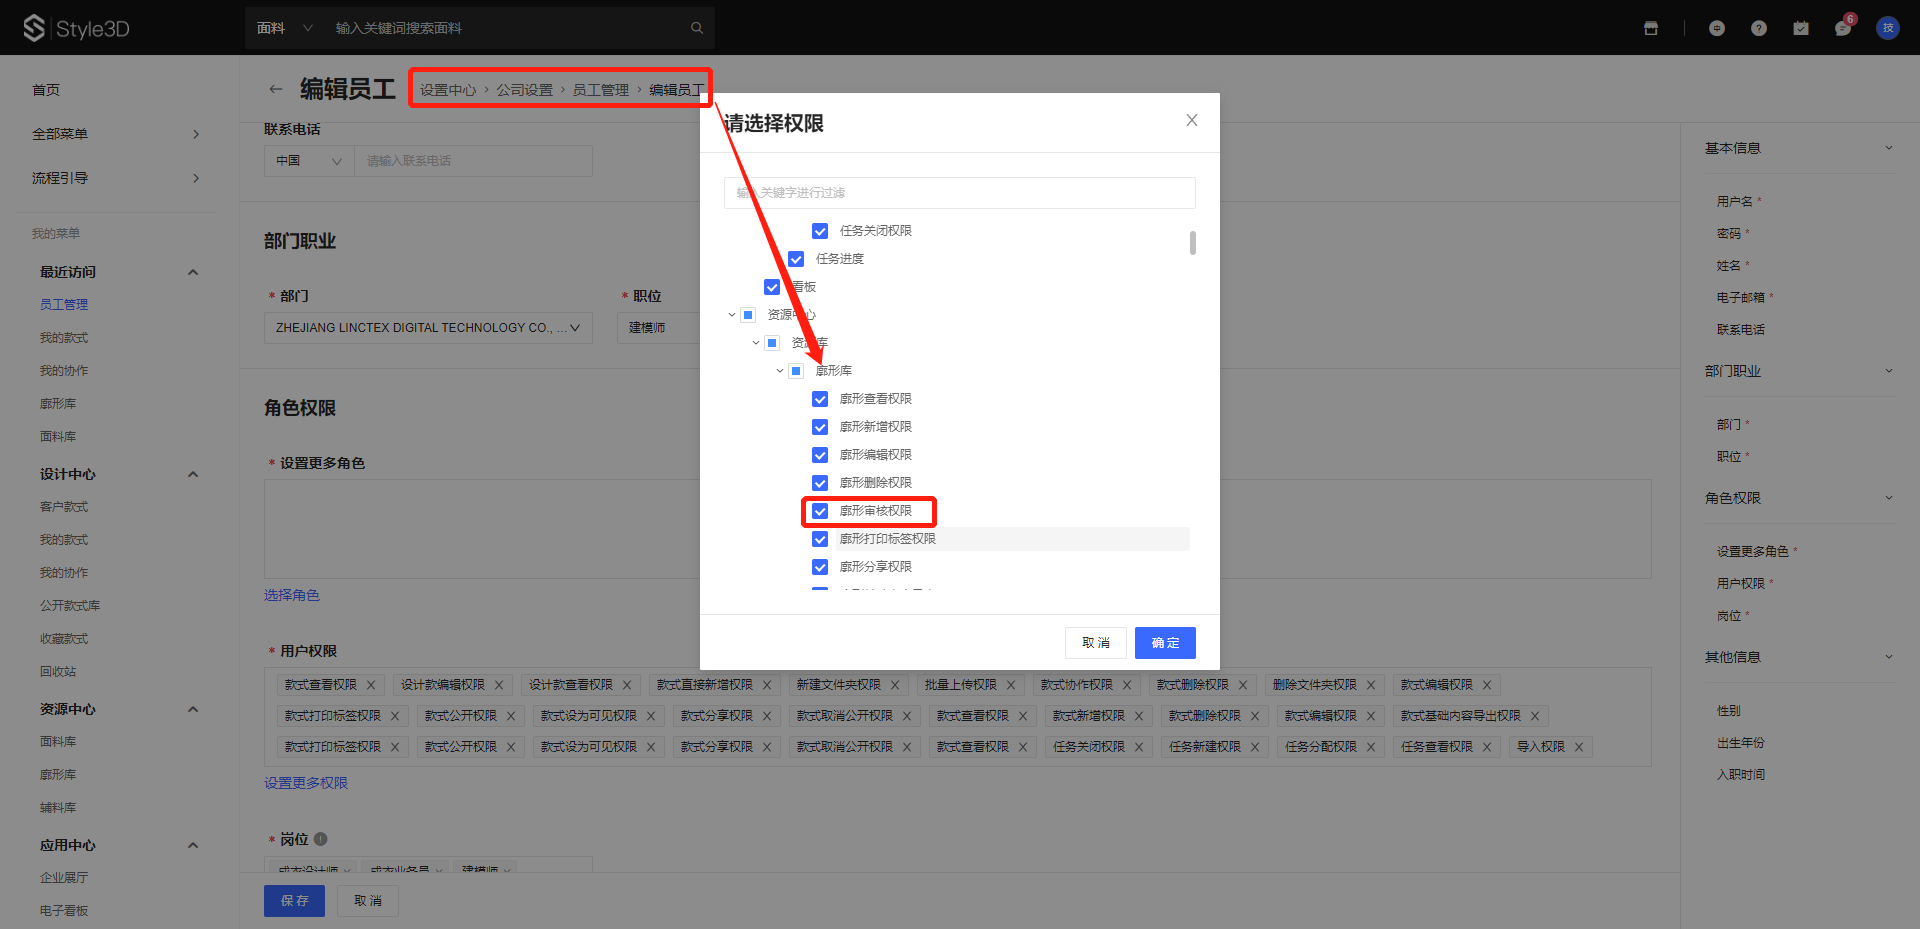Open 回收站 in sidebar
Image resolution: width=1920 pixels, height=929 pixels.
(x=58, y=672)
